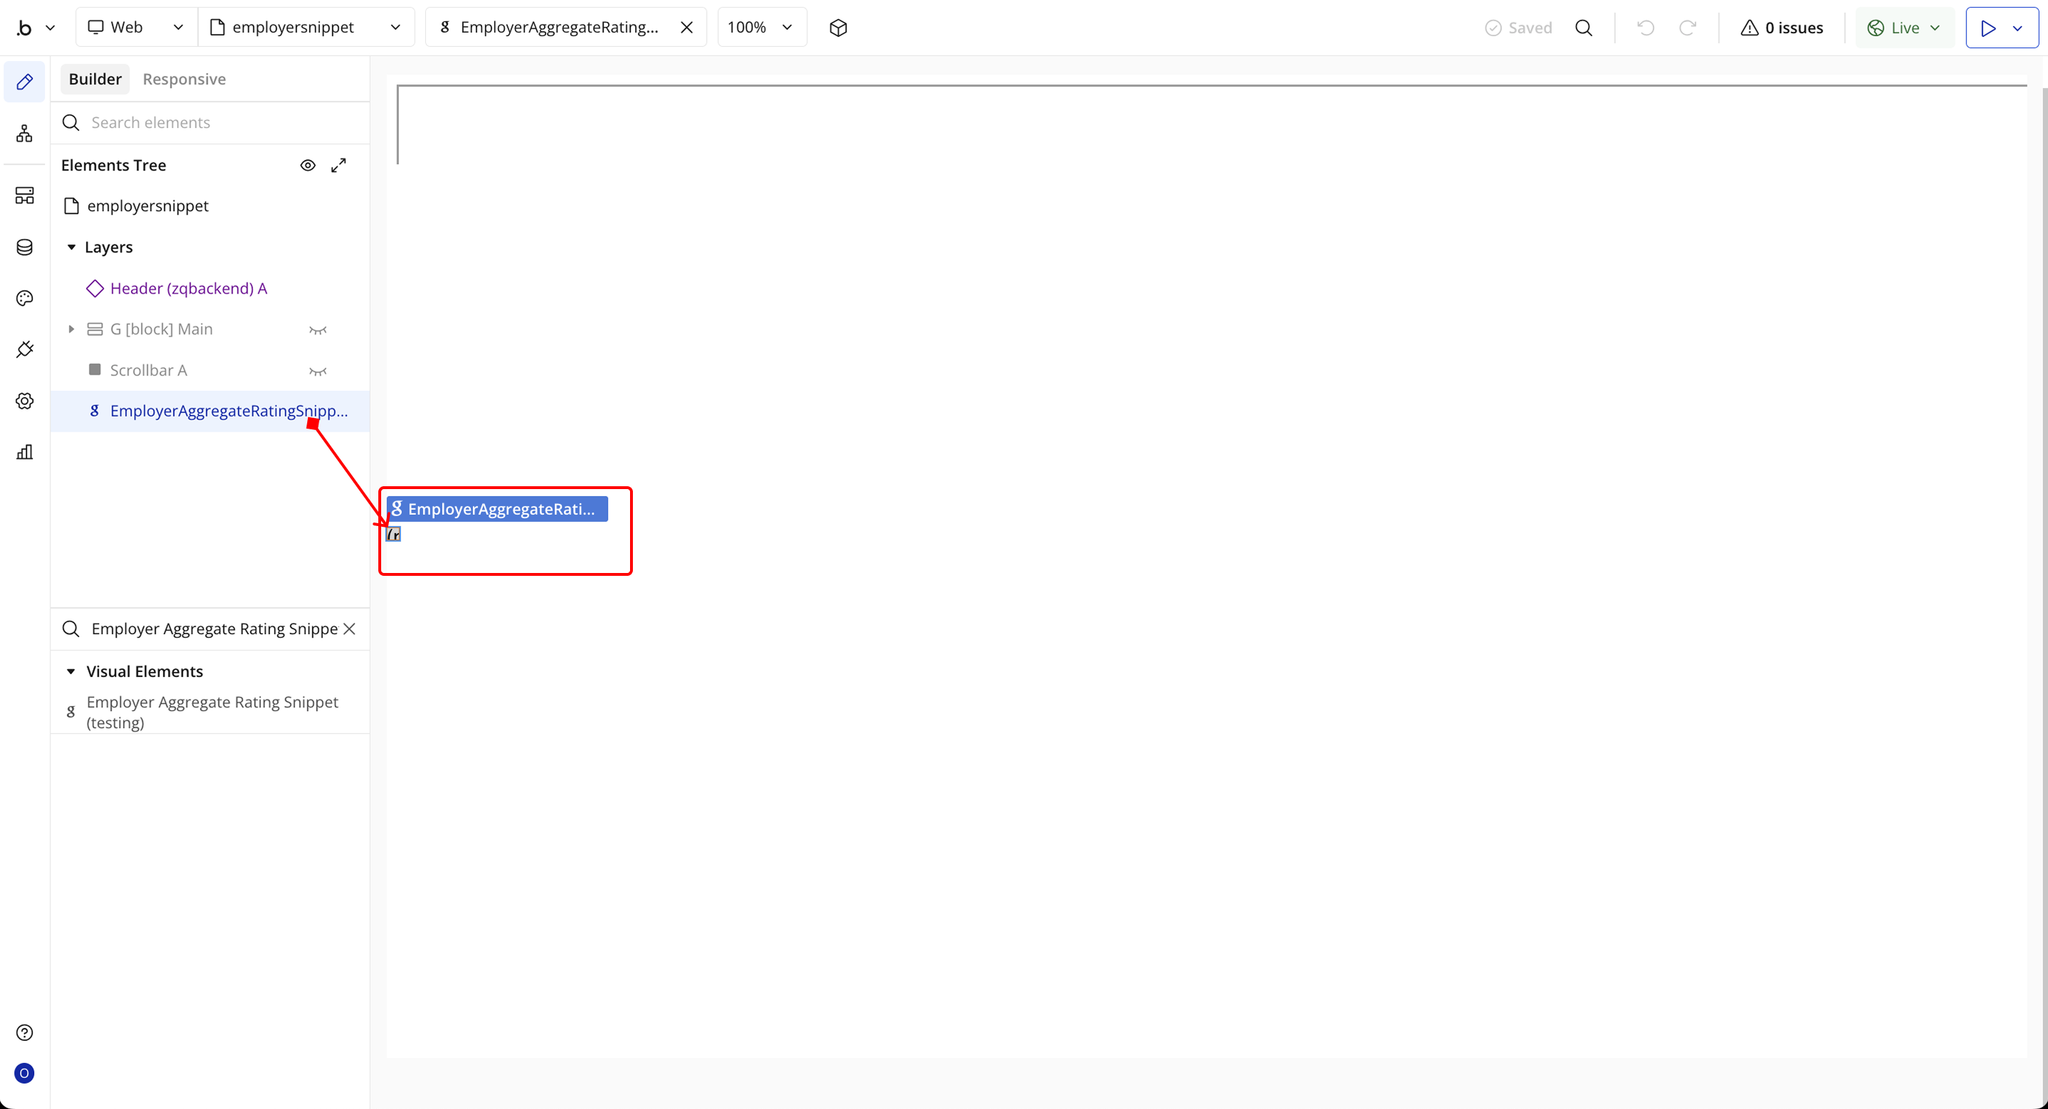Open the Data tab database icon
This screenshot has height=1109, width=2048.
coord(24,247)
